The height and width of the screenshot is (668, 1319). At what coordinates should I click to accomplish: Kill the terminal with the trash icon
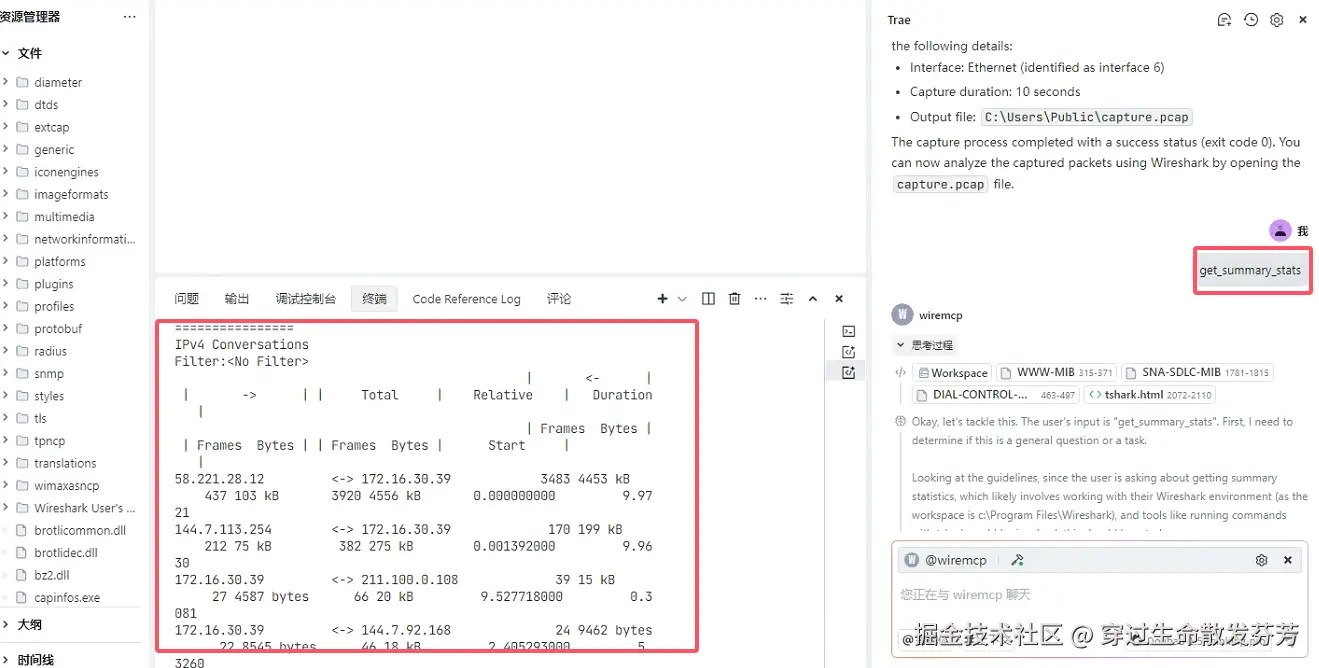tap(734, 298)
